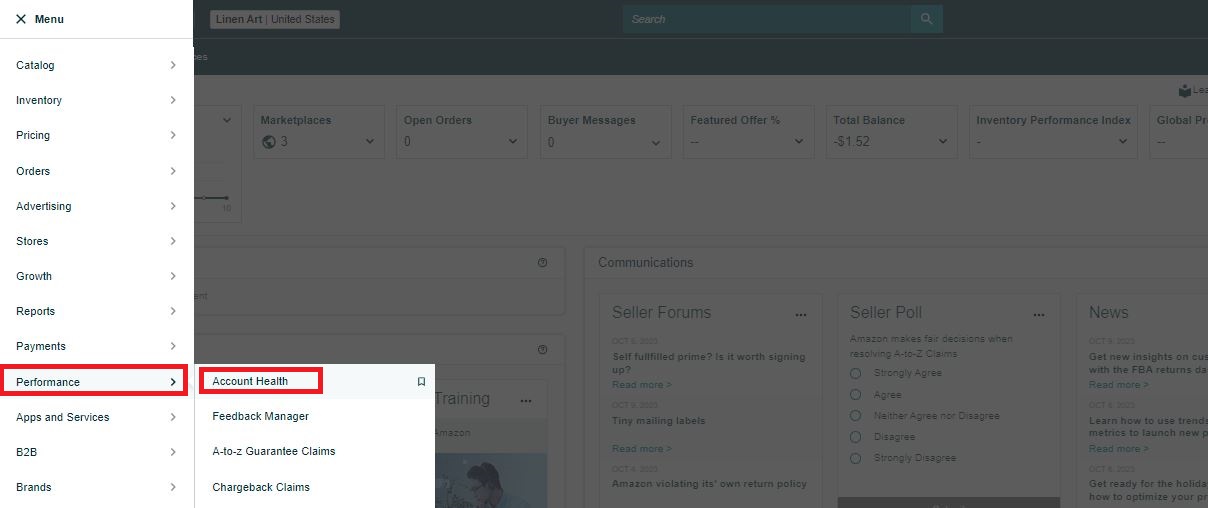Select the Strongly Agree poll option
Image resolution: width=1208 pixels, height=508 pixels.
coord(855,373)
